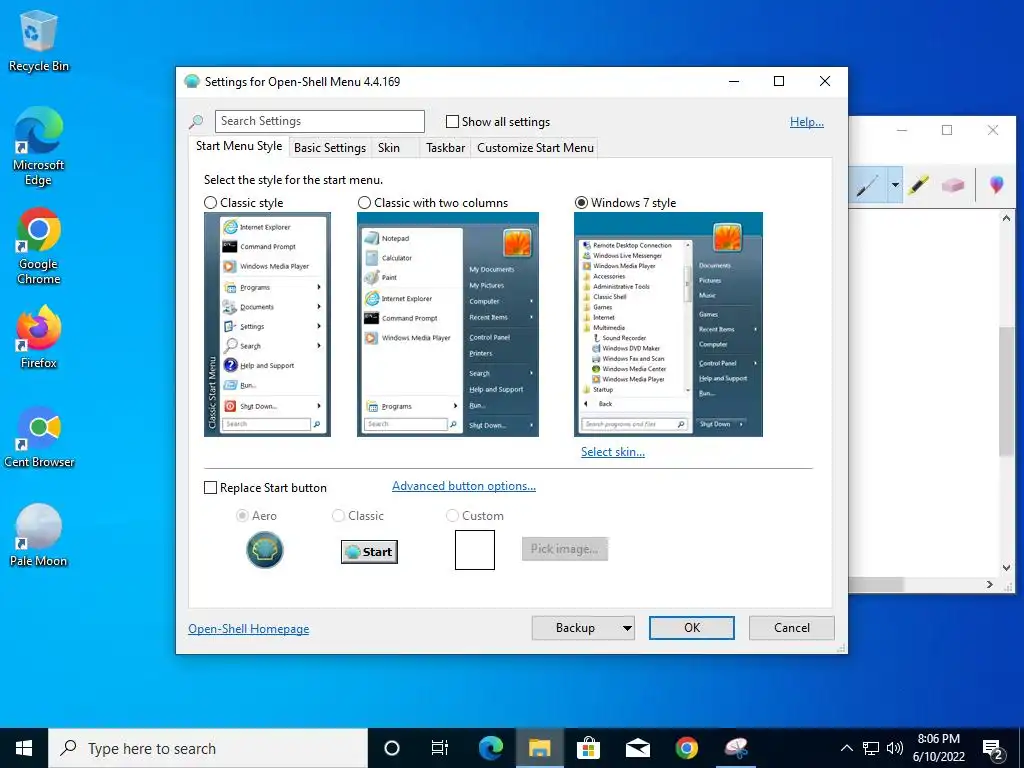Click the Pick image... button

[565, 549]
